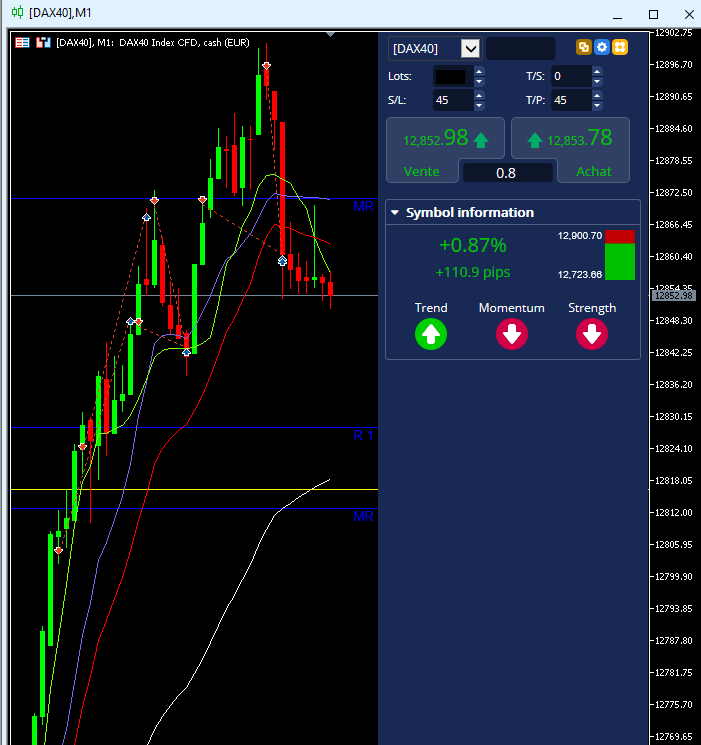Decrease the S/L value
The image size is (701, 745).
click(x=479, y=106)
